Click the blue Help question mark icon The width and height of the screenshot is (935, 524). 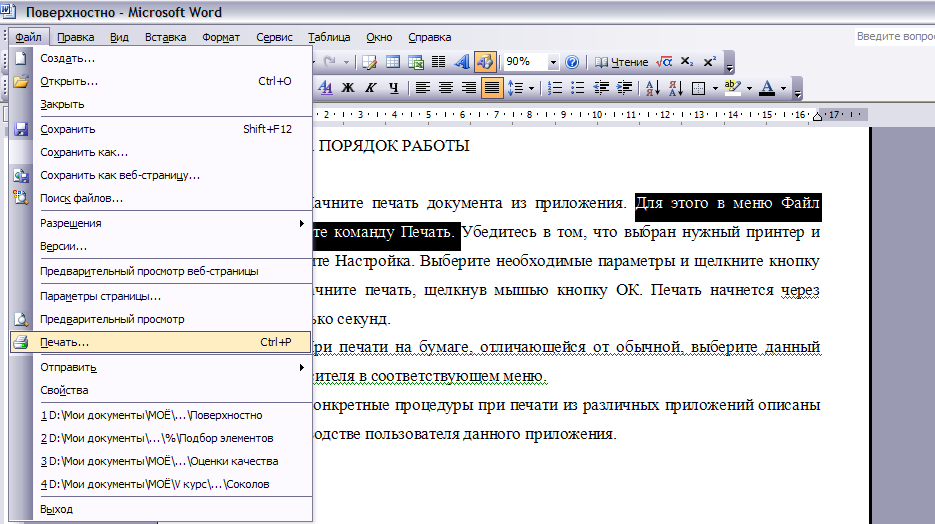[572, 62]
